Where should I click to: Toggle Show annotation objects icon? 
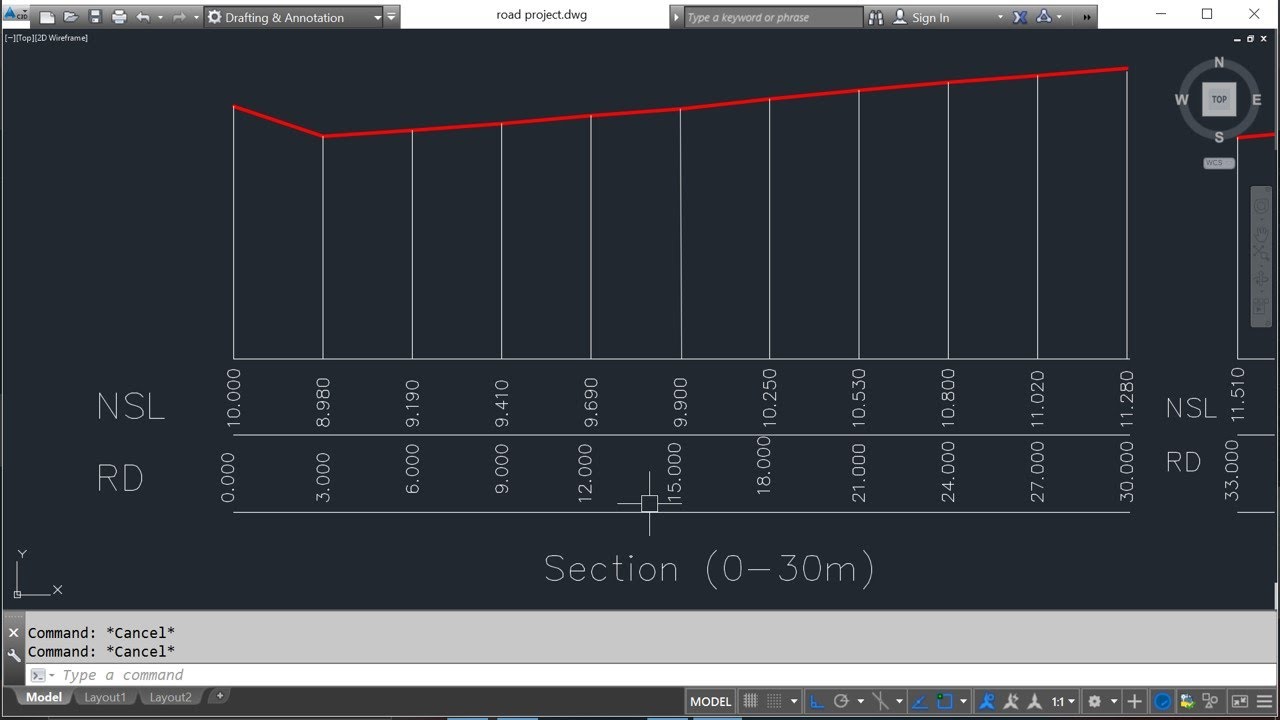click(x=986, y=702)
